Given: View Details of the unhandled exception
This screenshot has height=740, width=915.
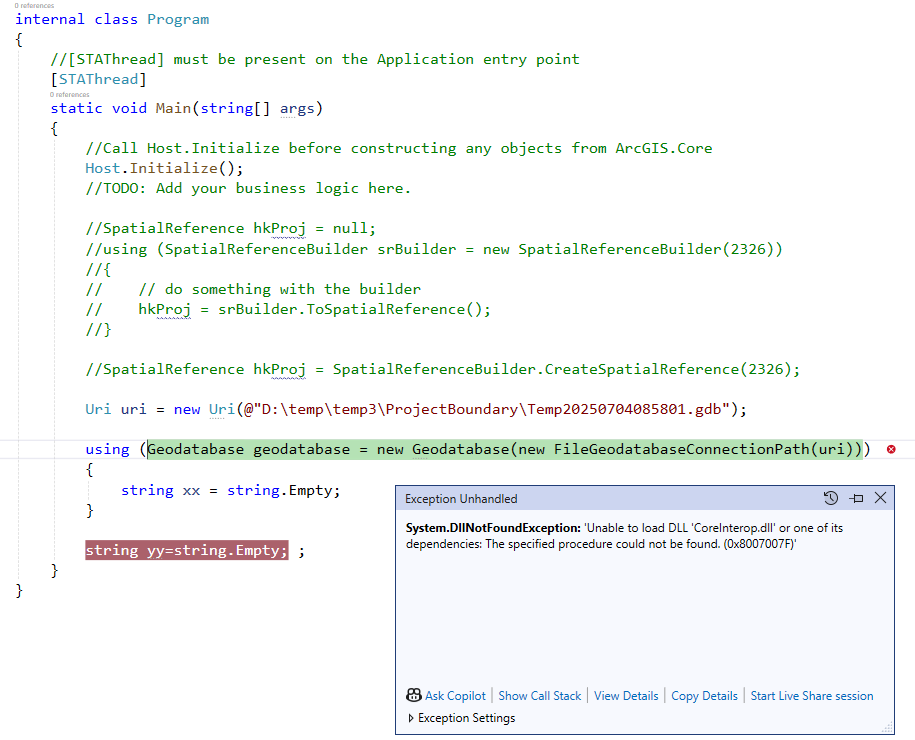Looking at the screenshot, I should (x=625, y=695).
